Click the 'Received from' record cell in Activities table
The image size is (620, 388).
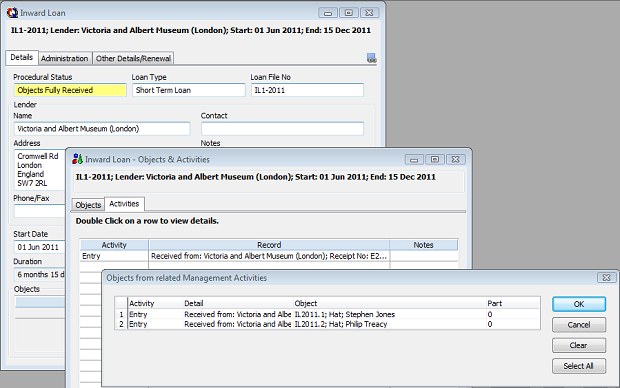tap(269, 256)
